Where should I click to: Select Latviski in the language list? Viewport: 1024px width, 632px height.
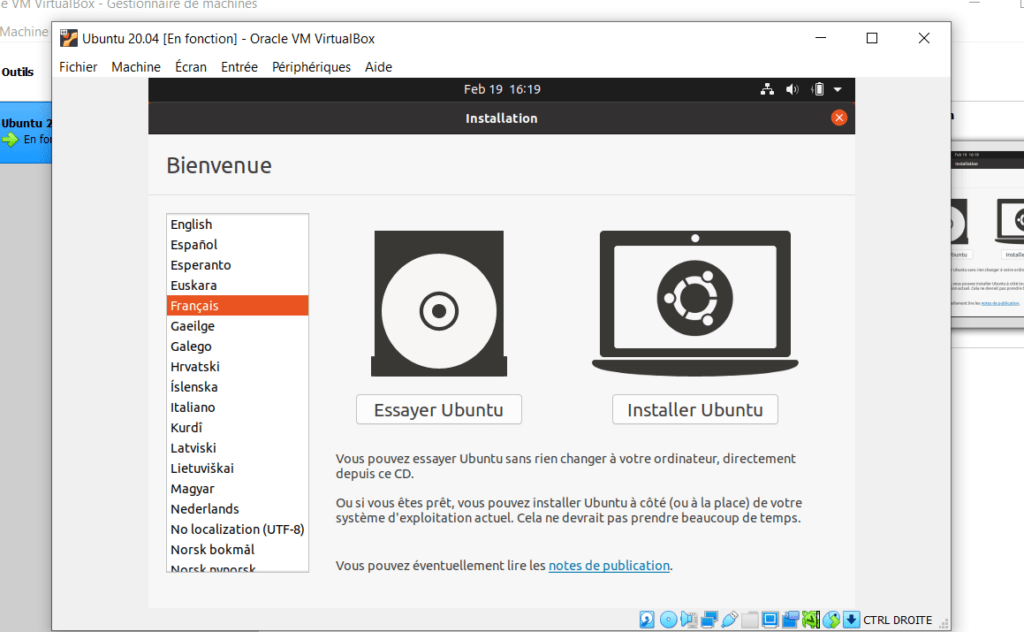pyautogui.click(x=238, y=447)
